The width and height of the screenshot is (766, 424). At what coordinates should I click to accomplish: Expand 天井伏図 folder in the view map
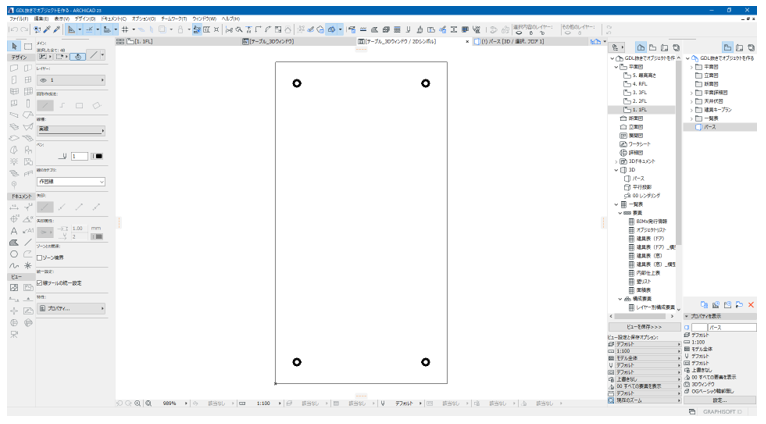point(692,101)
